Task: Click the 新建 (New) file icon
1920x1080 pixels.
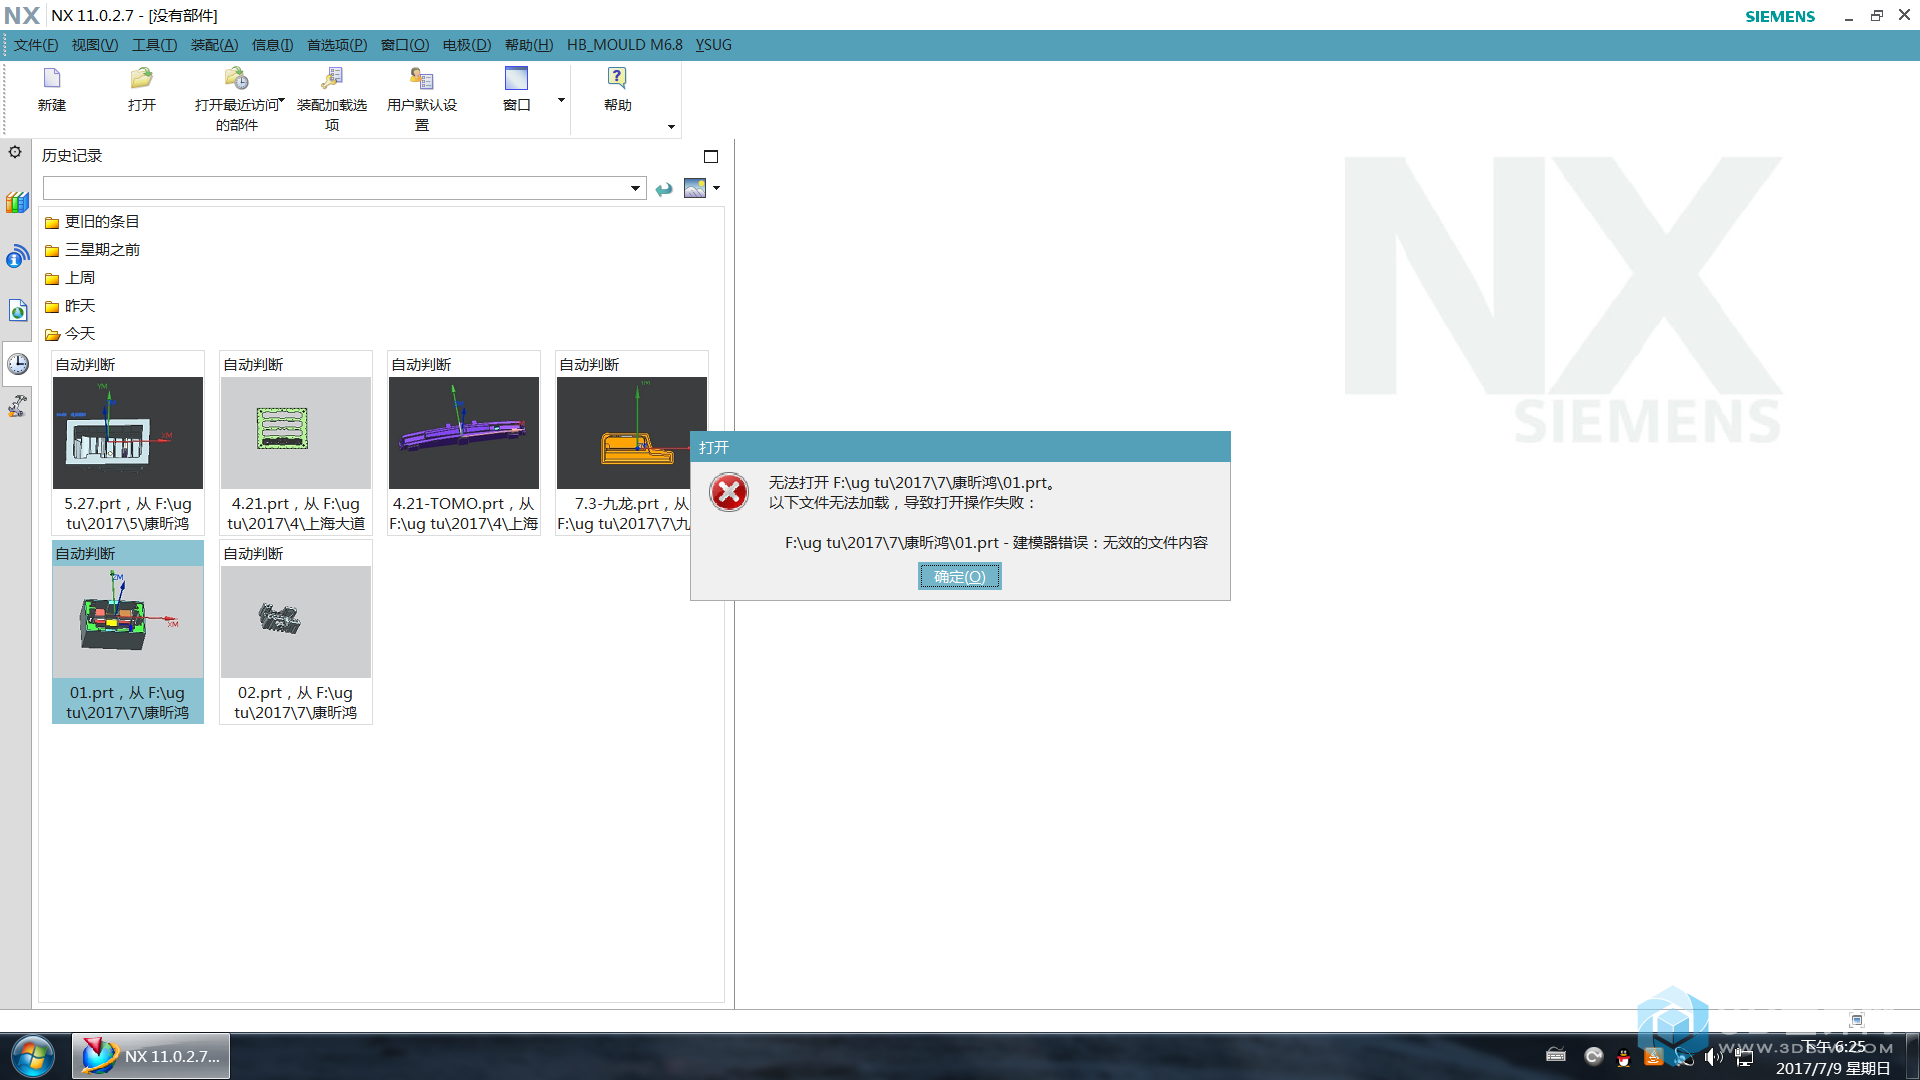Action: pos(52,78)
